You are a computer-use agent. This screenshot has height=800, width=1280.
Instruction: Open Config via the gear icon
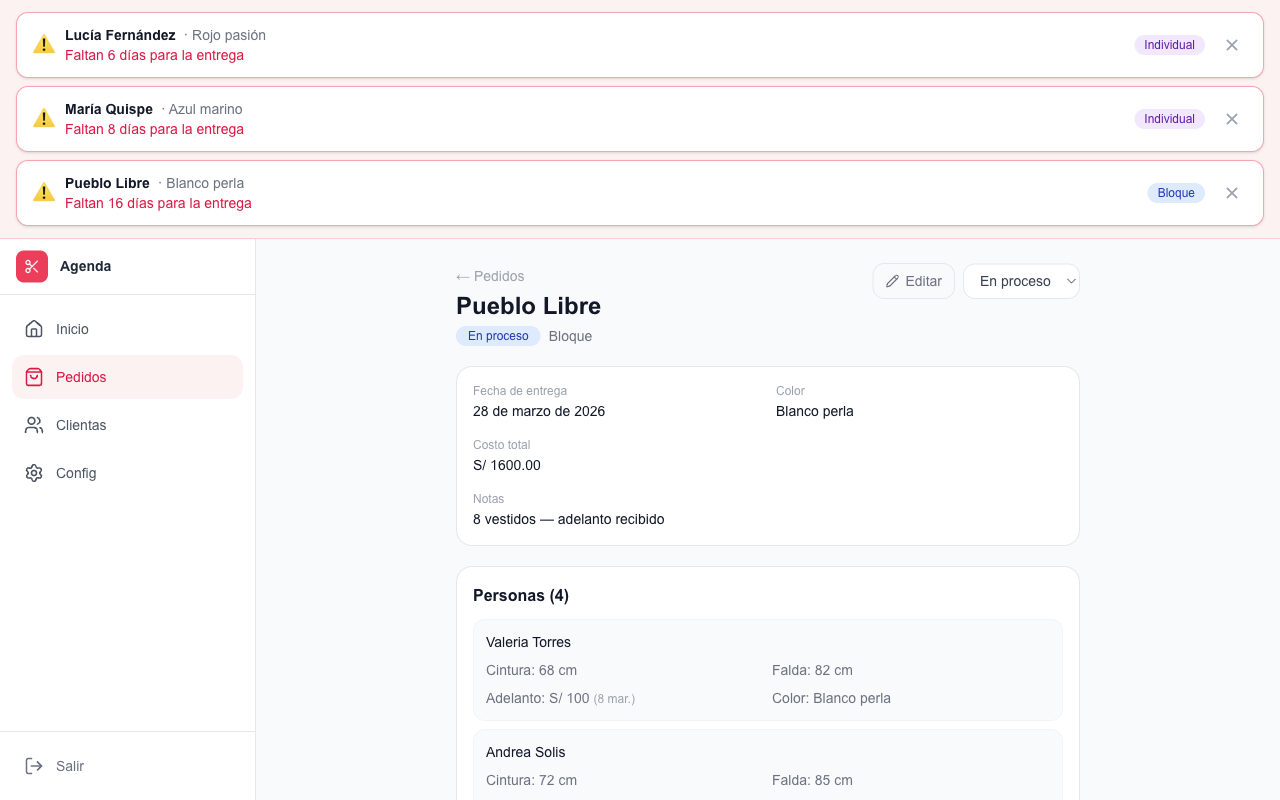tap(33, 473)
